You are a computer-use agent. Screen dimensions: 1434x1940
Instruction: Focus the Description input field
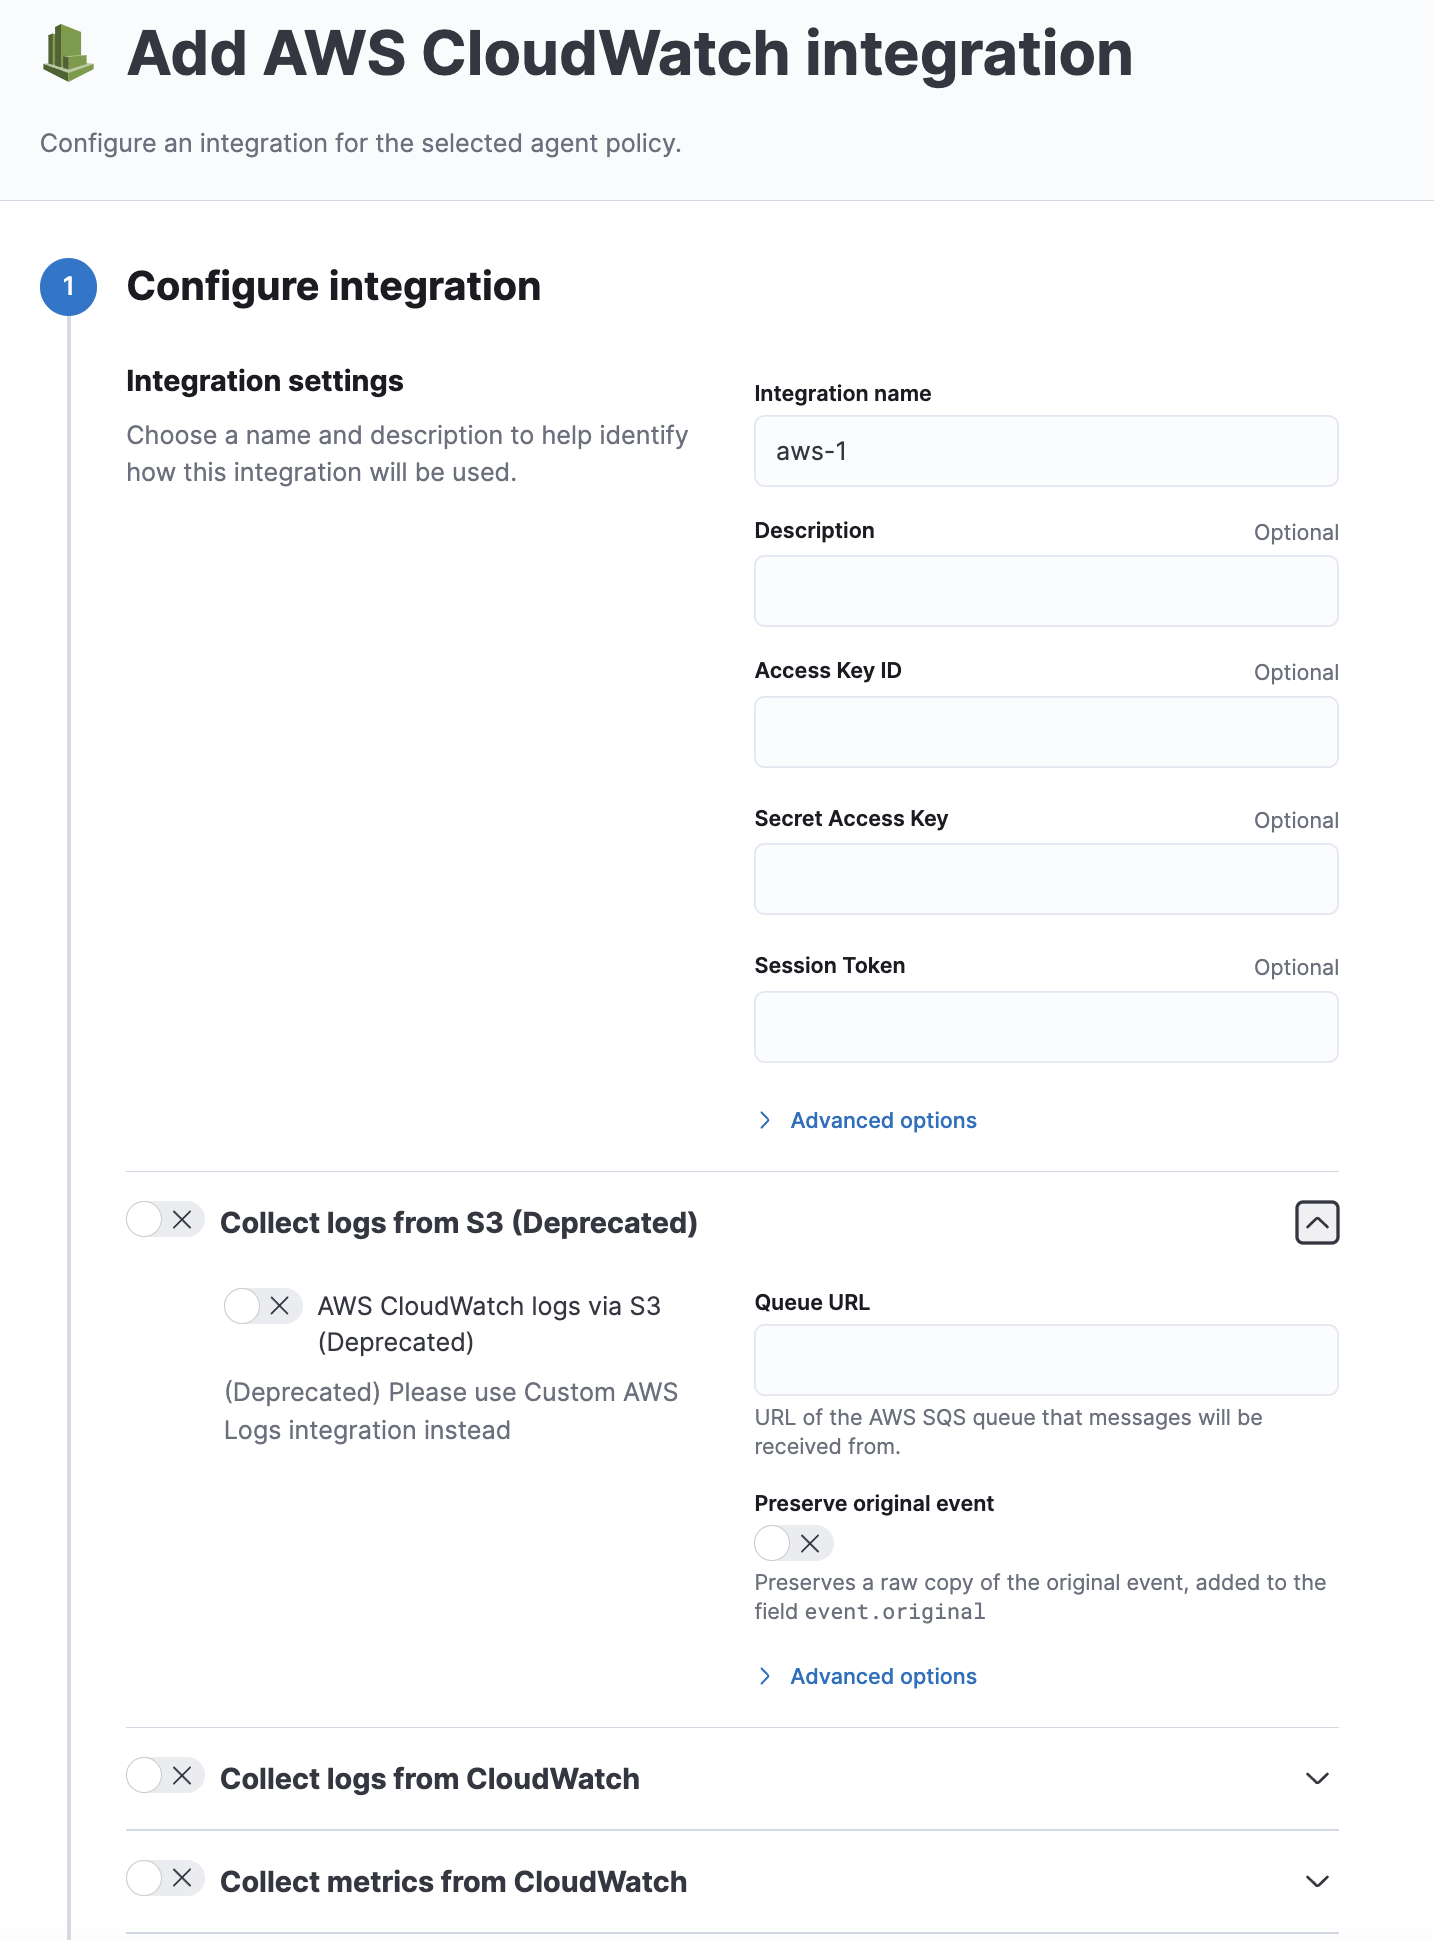[x=1046, y=592]
